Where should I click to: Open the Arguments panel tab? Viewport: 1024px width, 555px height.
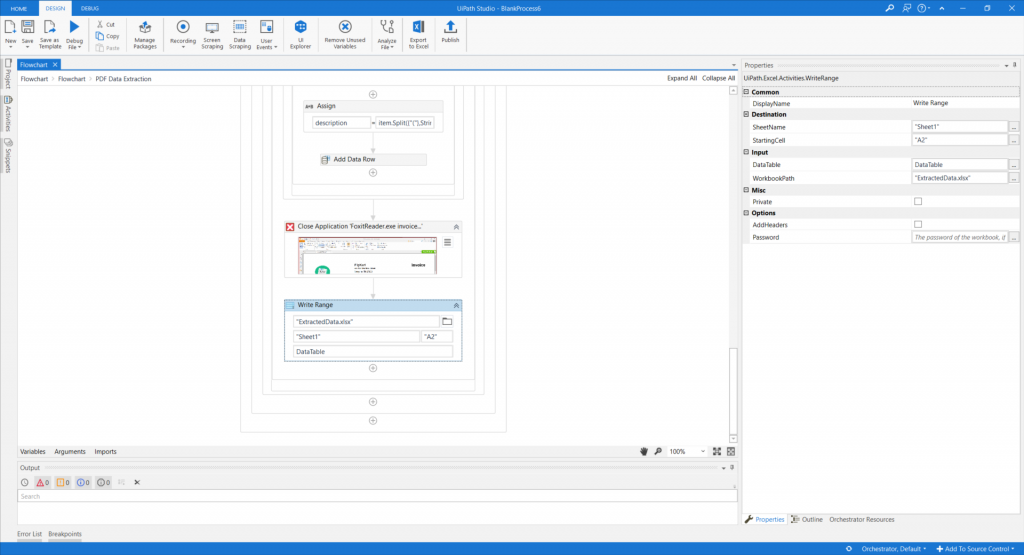click(70, 451)
